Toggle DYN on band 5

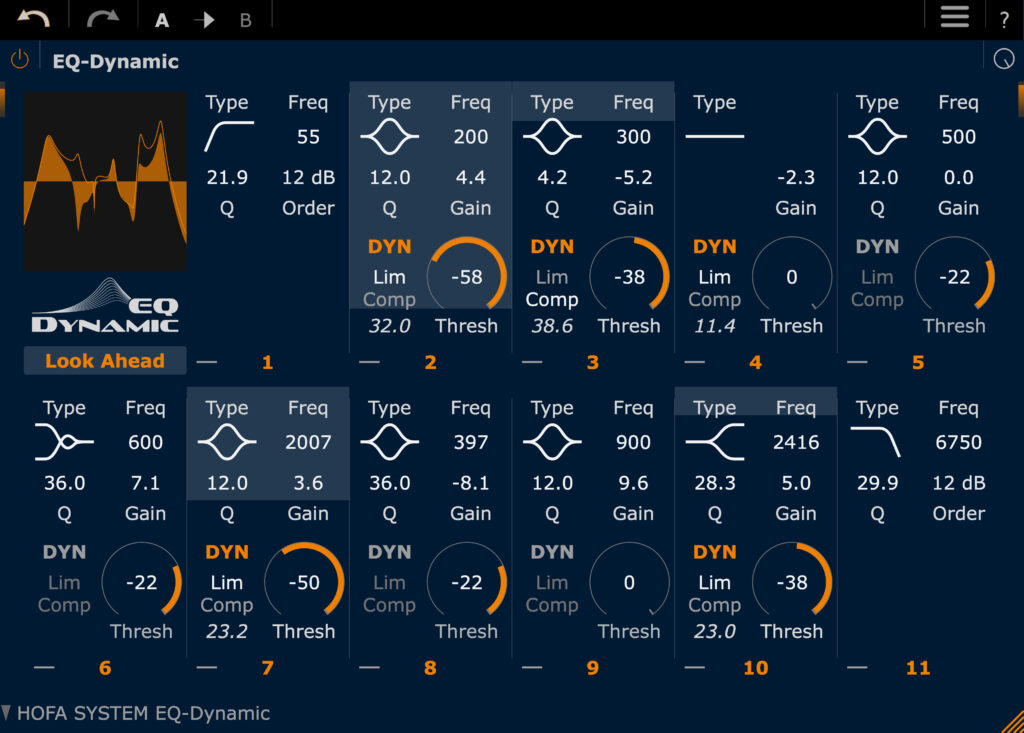click(x=877, y=246)
